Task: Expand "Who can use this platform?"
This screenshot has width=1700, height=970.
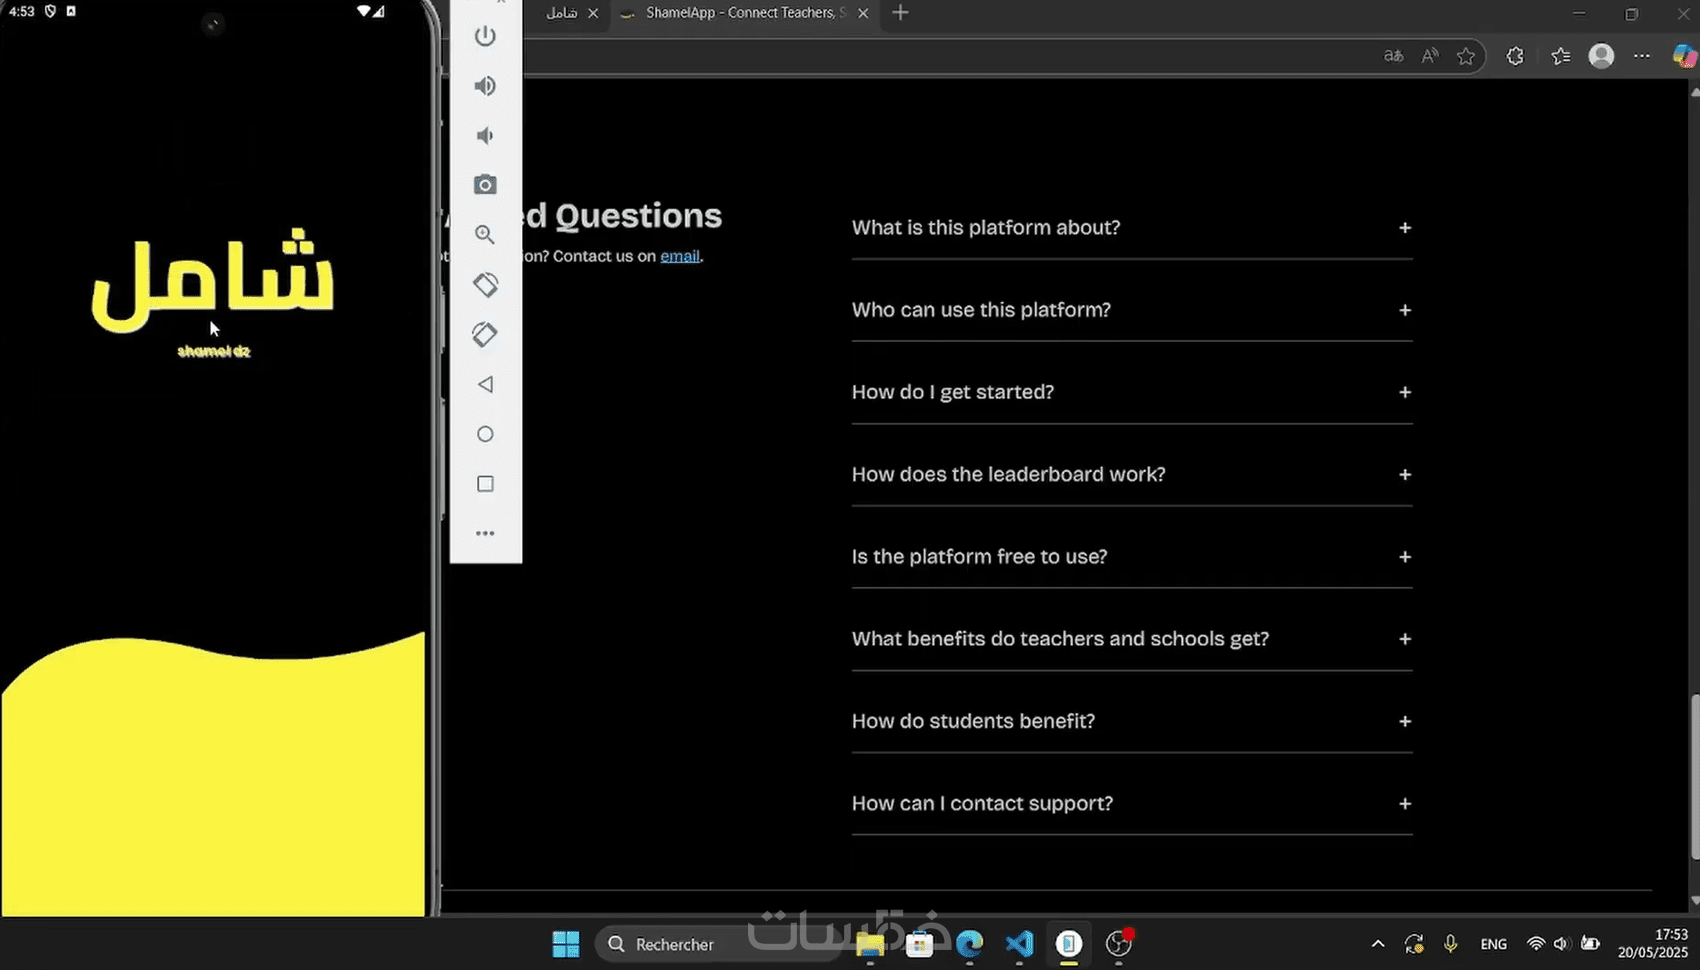Action: [x=1131, y=310]
